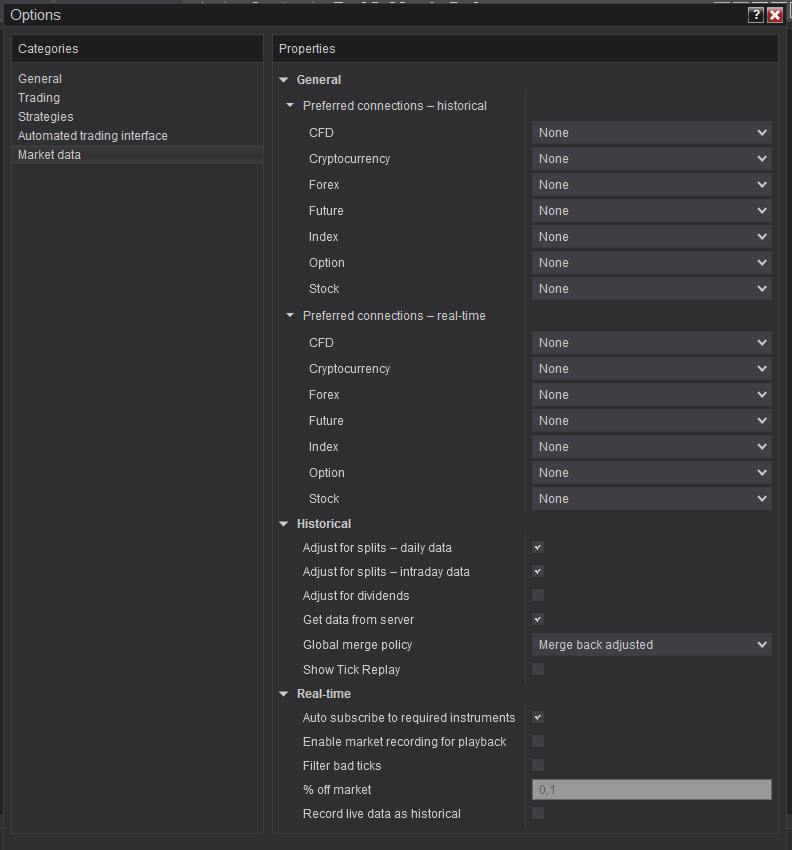Collapse the Historical section triangle

[x=284, y=524]
